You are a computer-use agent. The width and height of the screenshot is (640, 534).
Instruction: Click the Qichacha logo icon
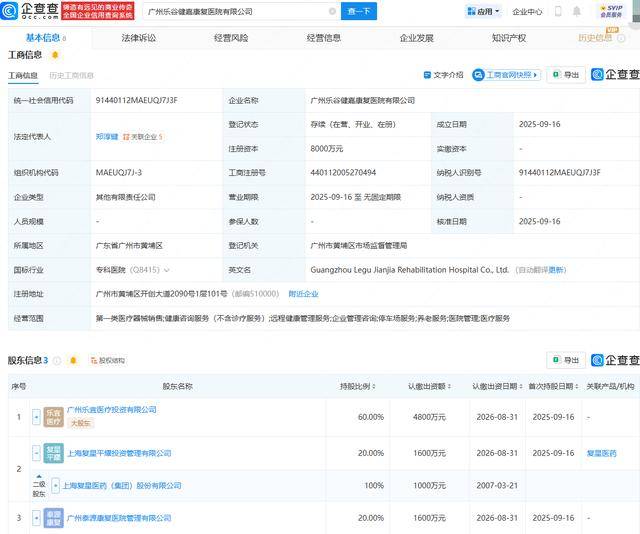pos(9,11)
